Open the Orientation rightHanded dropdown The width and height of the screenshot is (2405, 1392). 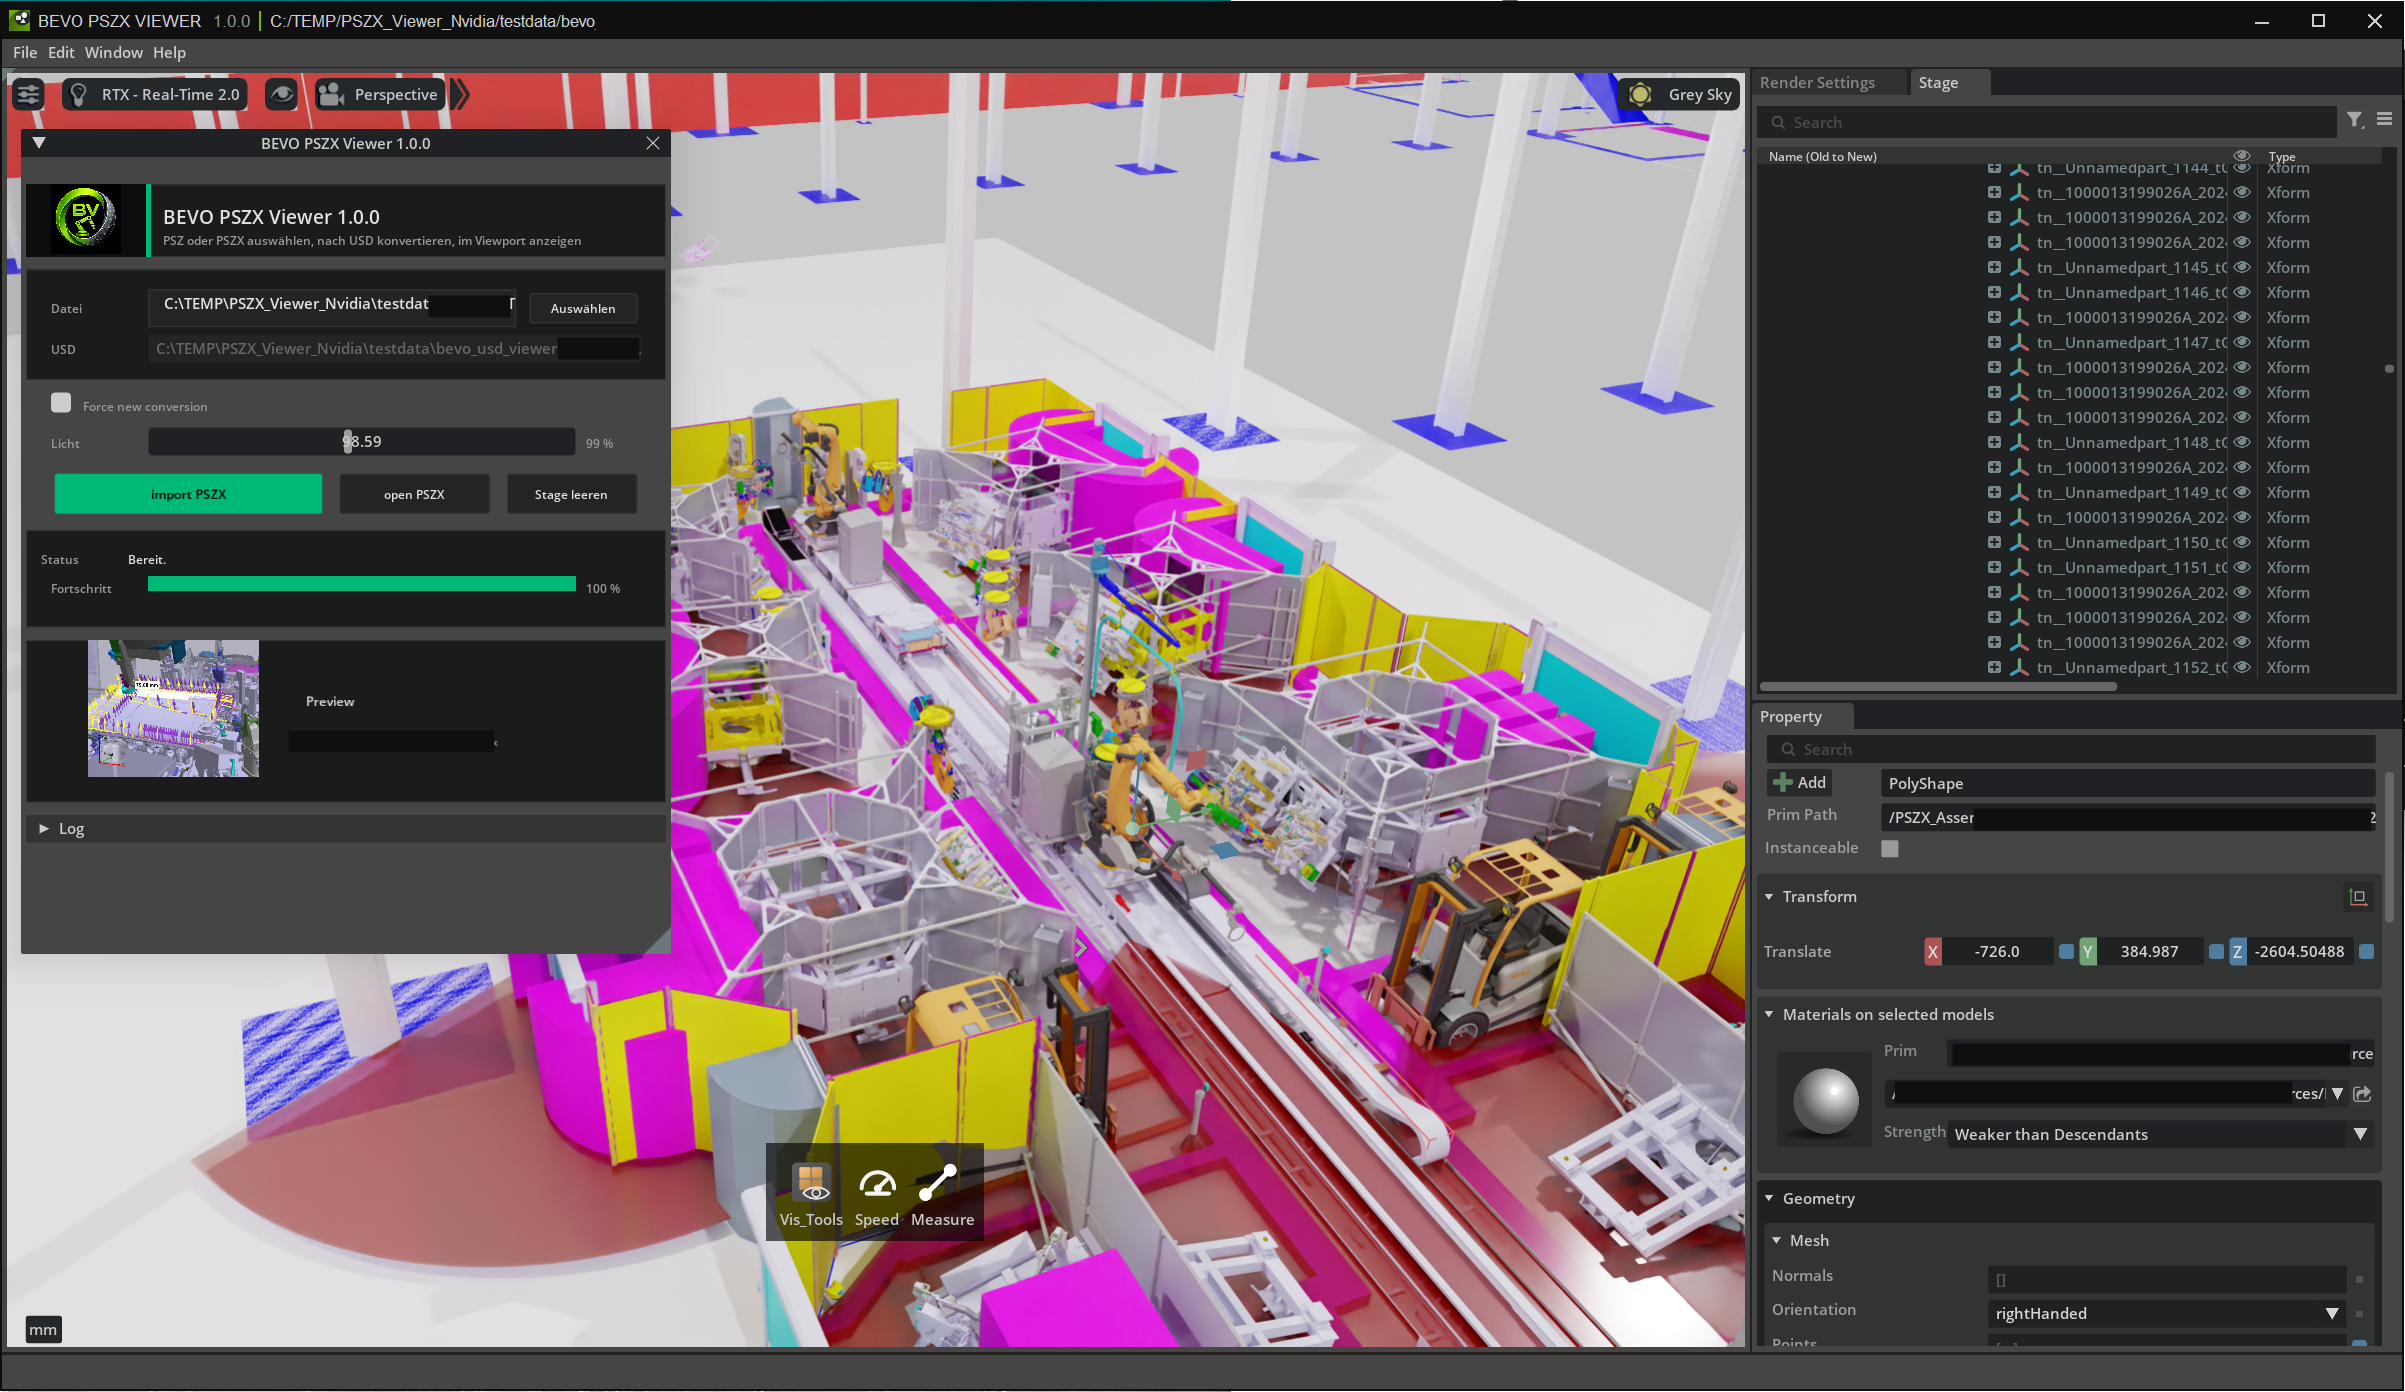2166,1314
